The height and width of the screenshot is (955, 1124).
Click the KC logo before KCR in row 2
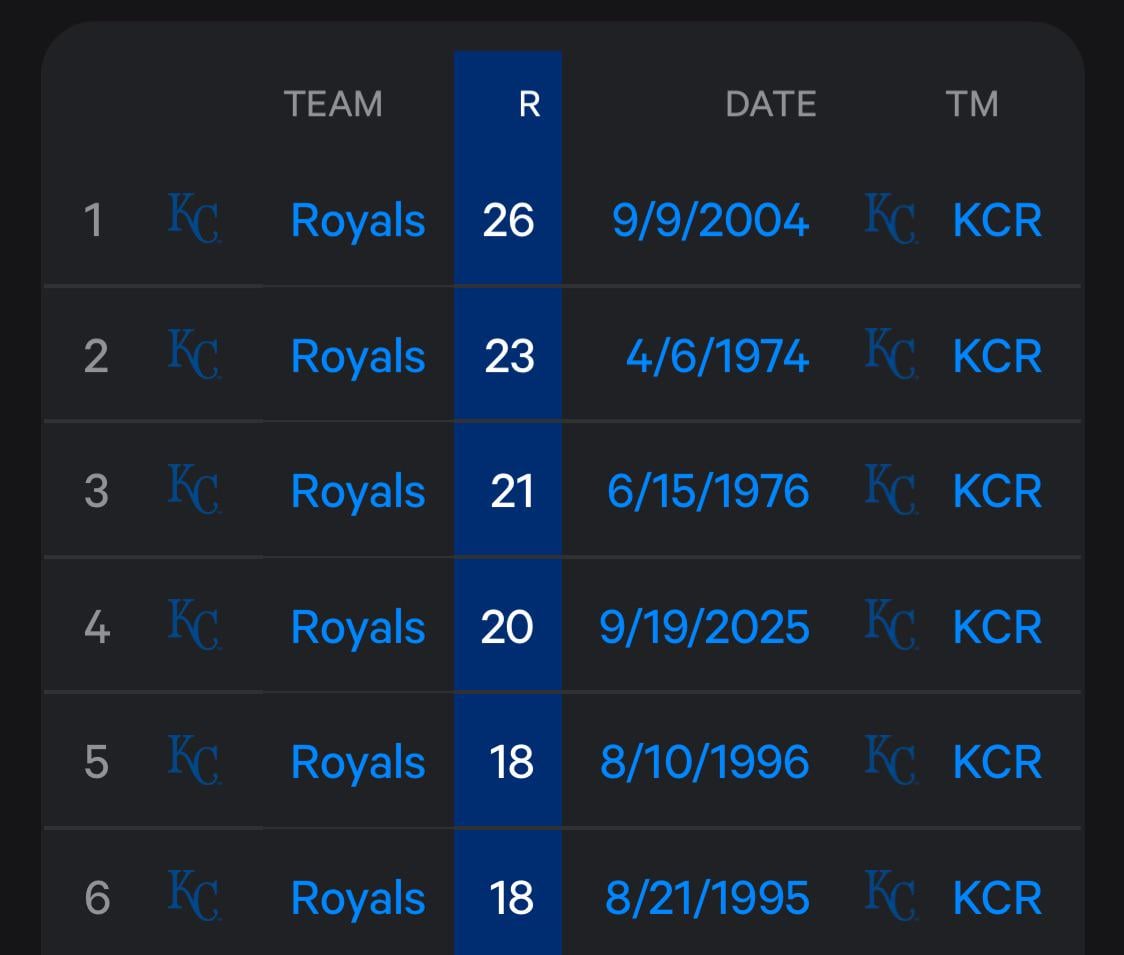(893, 355)
